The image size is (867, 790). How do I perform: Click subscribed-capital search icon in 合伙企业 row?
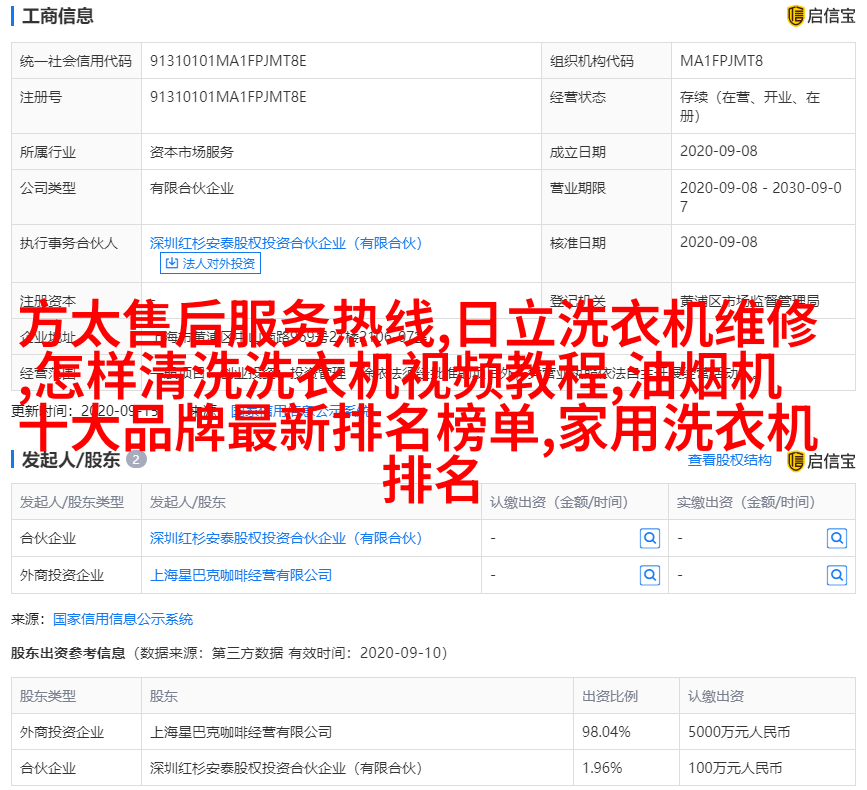(x=650, y=538)
